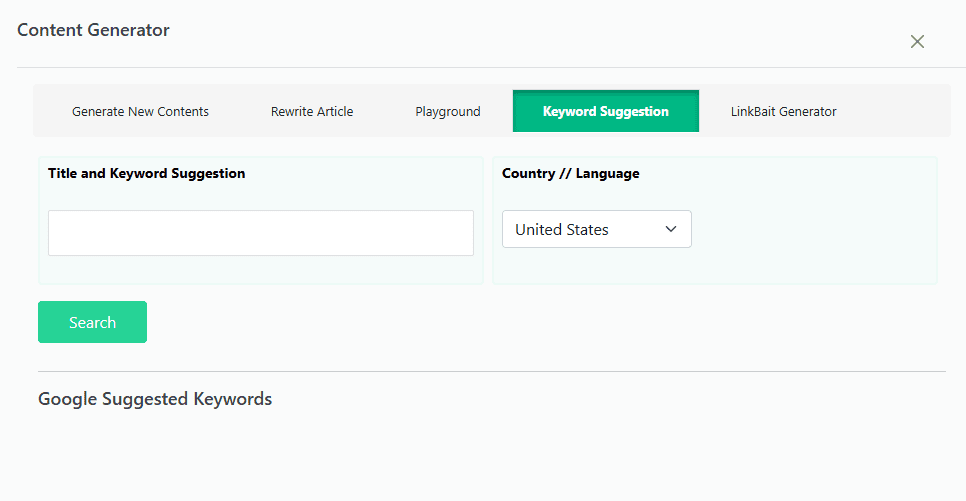
Task: Click the Content Generator dialog title
Action: (93, 30)
